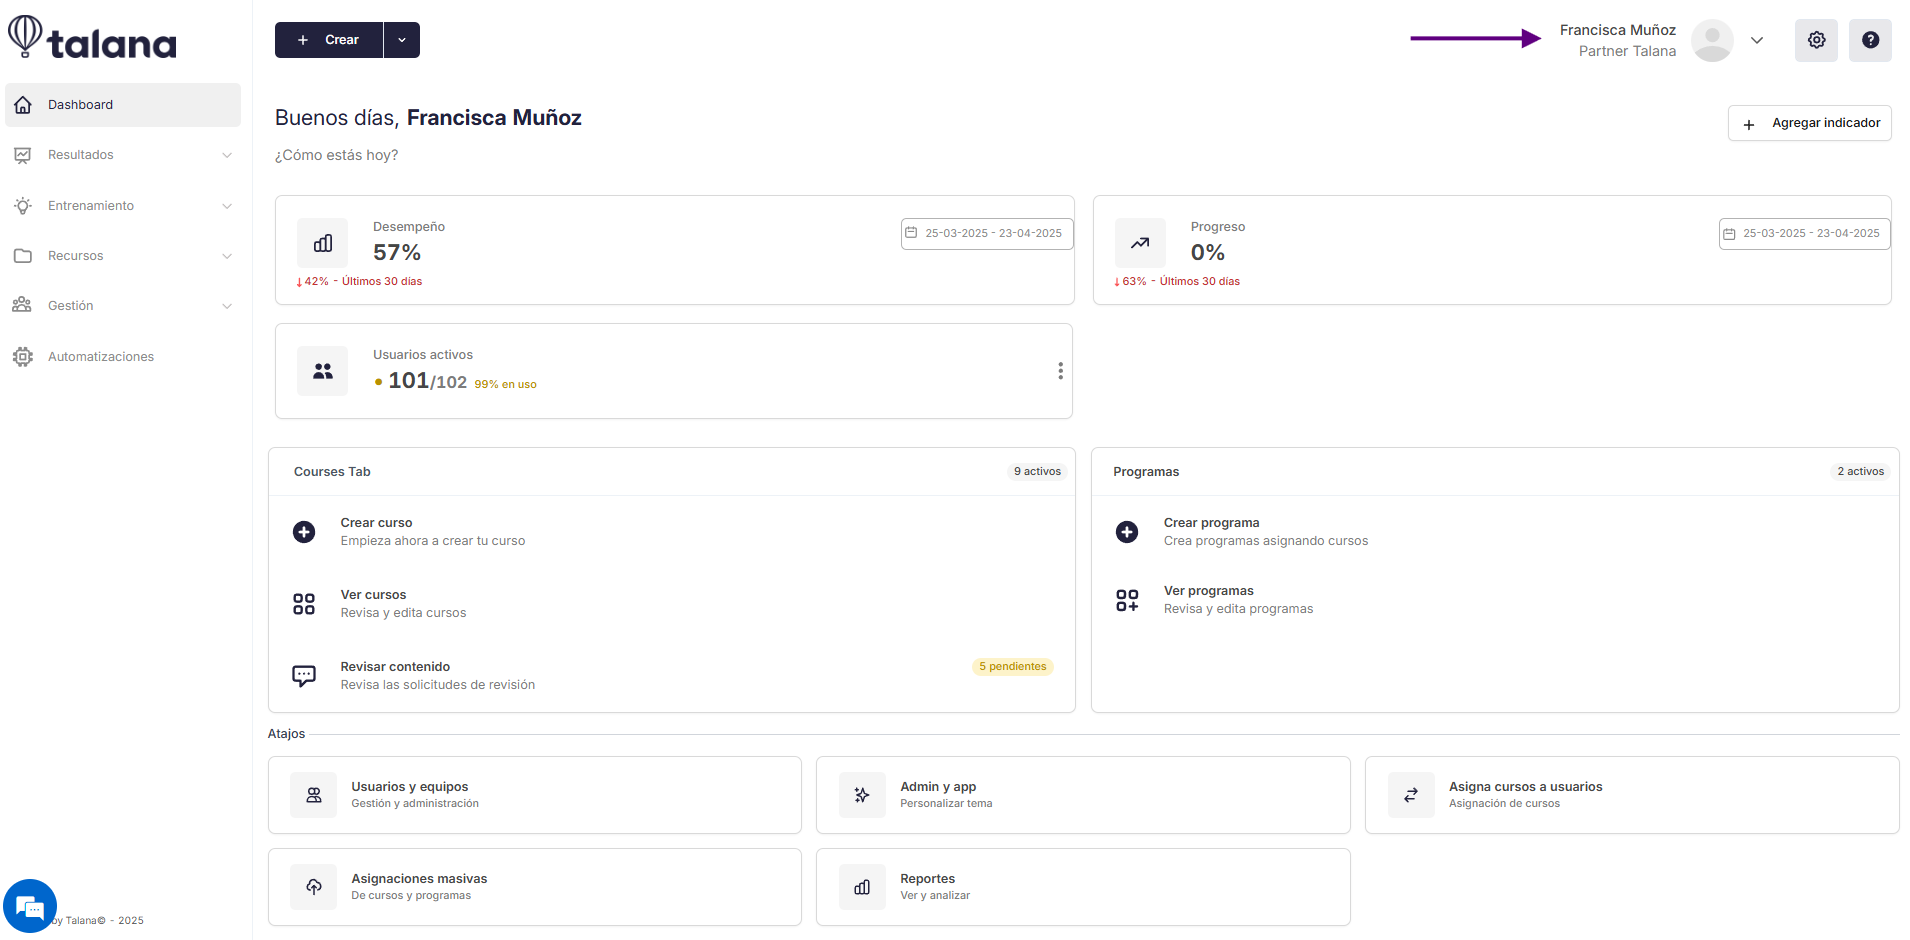Click the Ver cursos grid icon
This screenshot has height=940, width=1910.
[x=304, y=604]
